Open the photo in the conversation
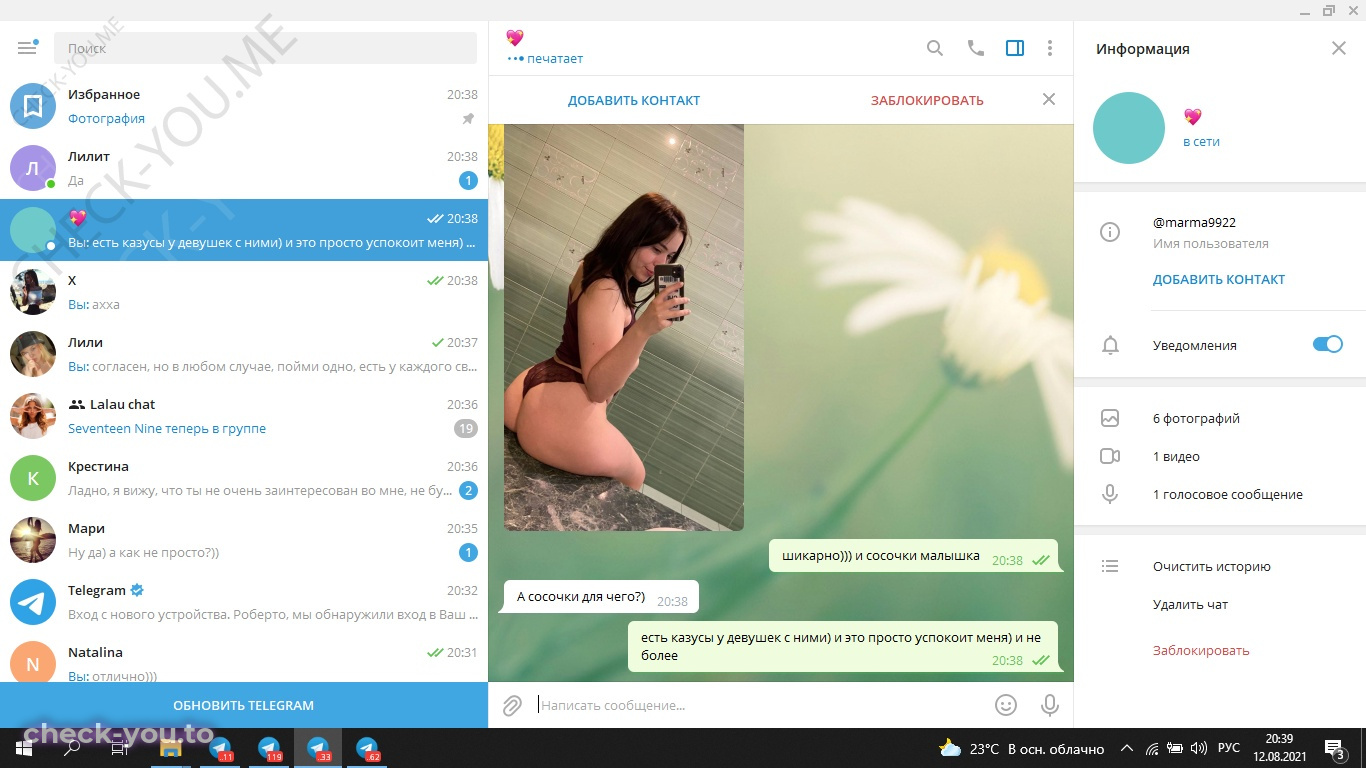Screen dimensions: 1366x768 pos(624,327)
